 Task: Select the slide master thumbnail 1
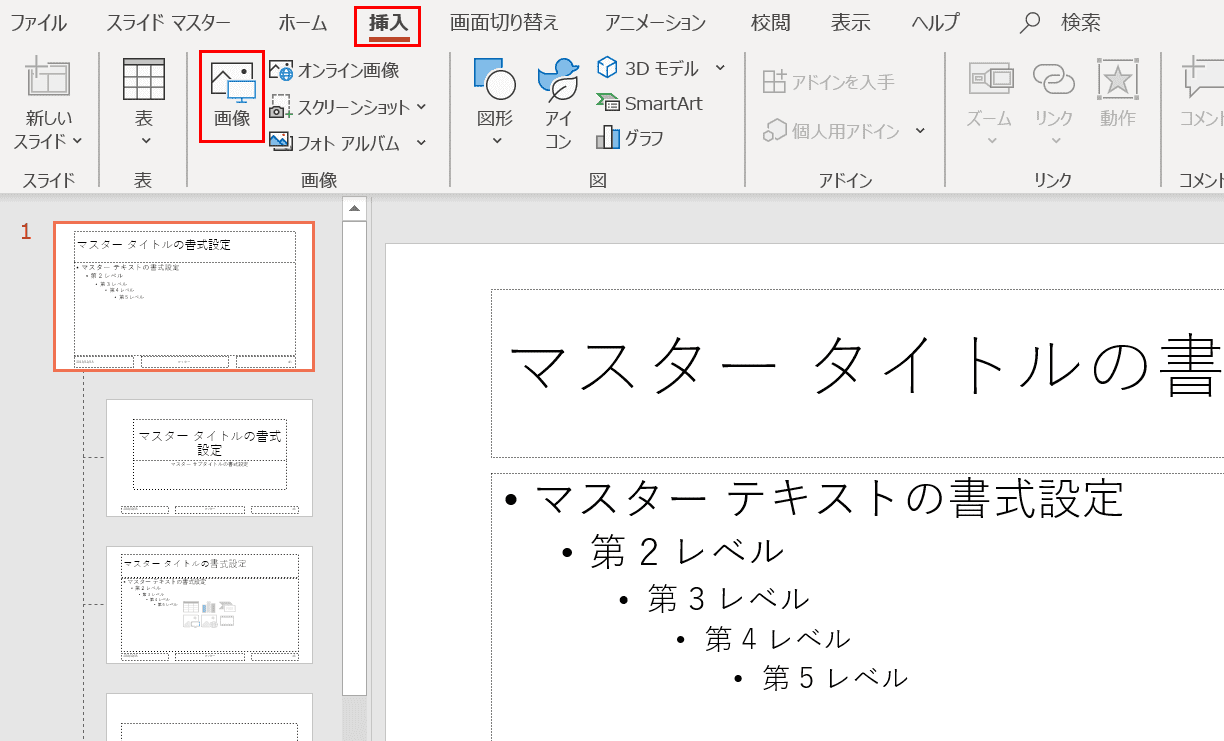click(x=184, y=297)
